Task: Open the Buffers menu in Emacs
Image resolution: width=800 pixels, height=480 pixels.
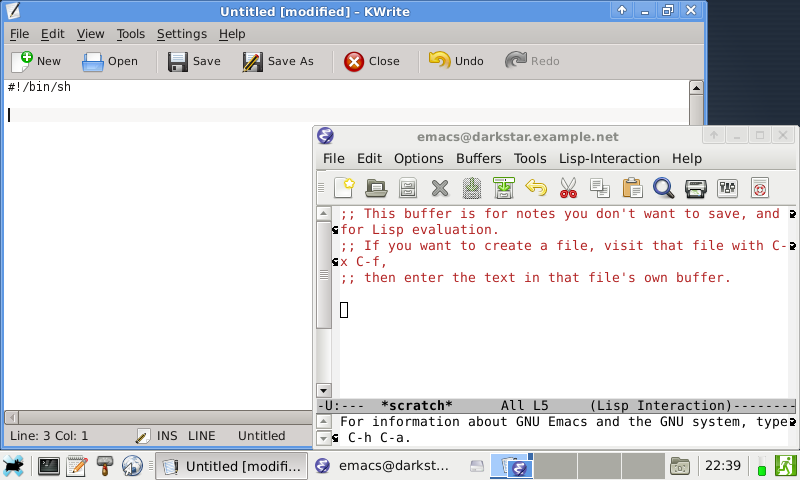Action: pyautogui.click(x=478, y=158)
